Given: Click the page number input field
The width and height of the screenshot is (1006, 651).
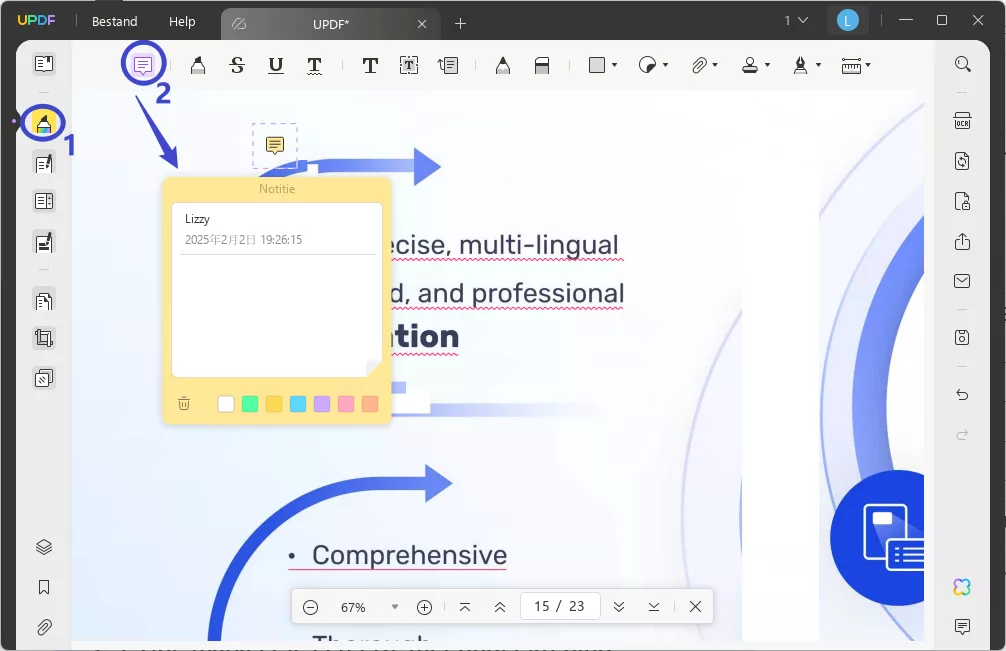Looking at the screenshot, I should [560, 606].
